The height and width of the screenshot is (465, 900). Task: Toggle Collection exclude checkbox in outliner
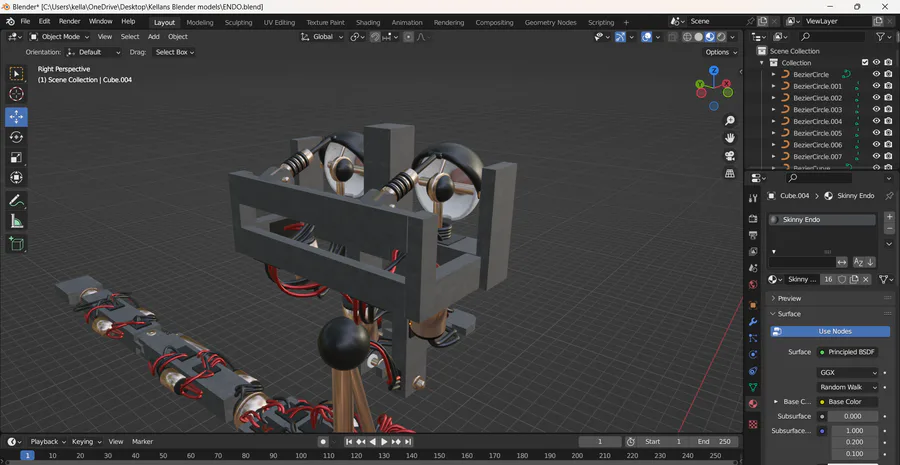tap(865, 63)
